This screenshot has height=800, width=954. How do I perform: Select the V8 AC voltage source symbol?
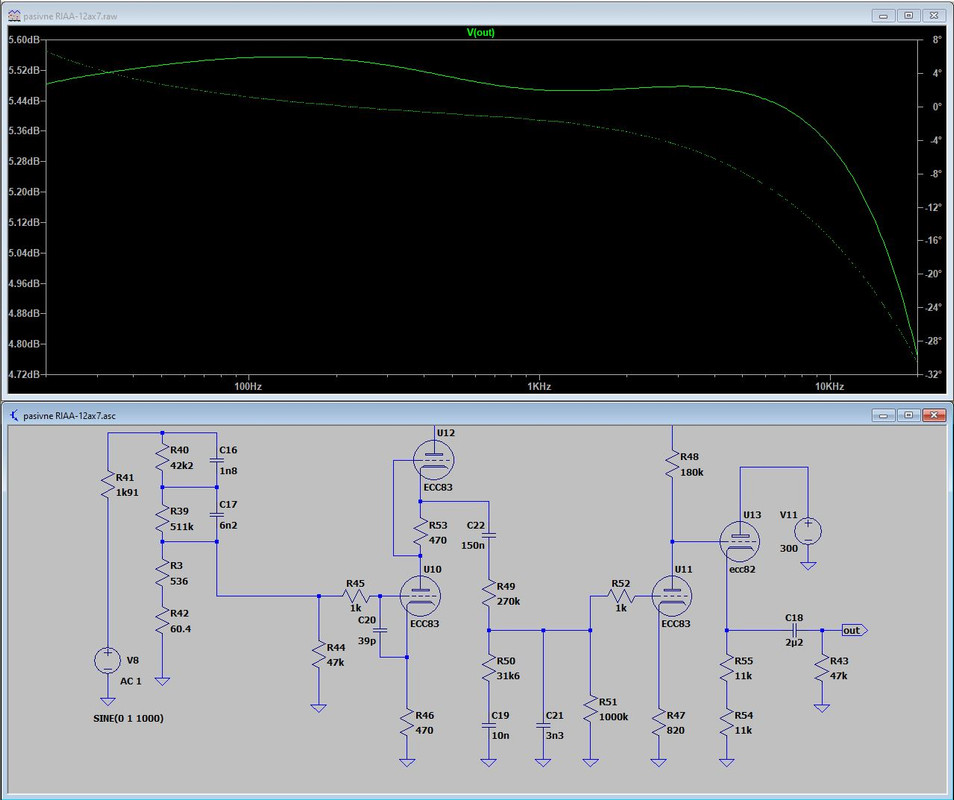click(108, 660)
